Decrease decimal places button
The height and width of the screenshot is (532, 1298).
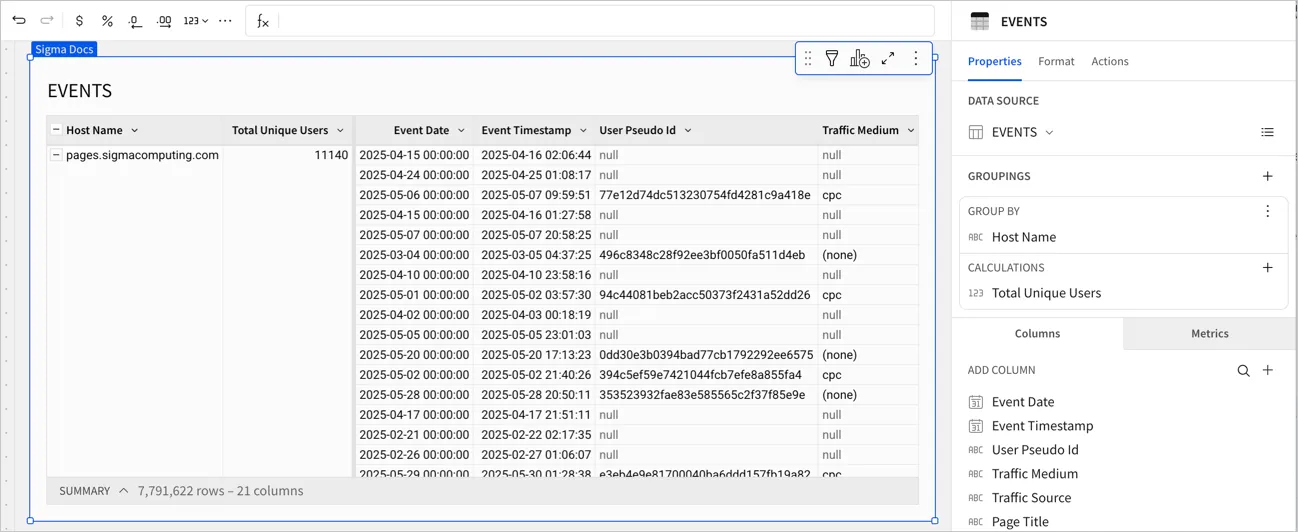135,21
